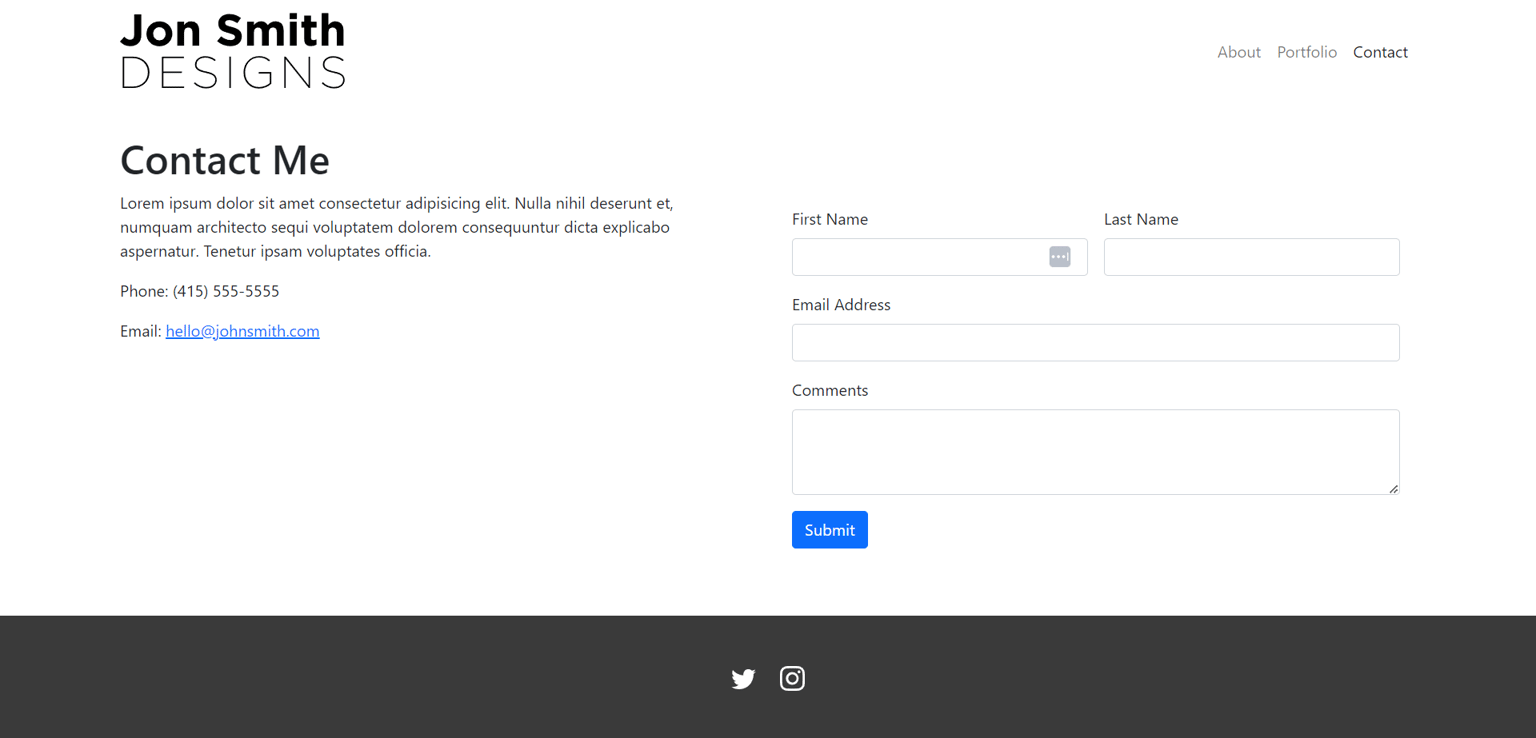Focus the Last Name input field

click(x=1252, y=257)
